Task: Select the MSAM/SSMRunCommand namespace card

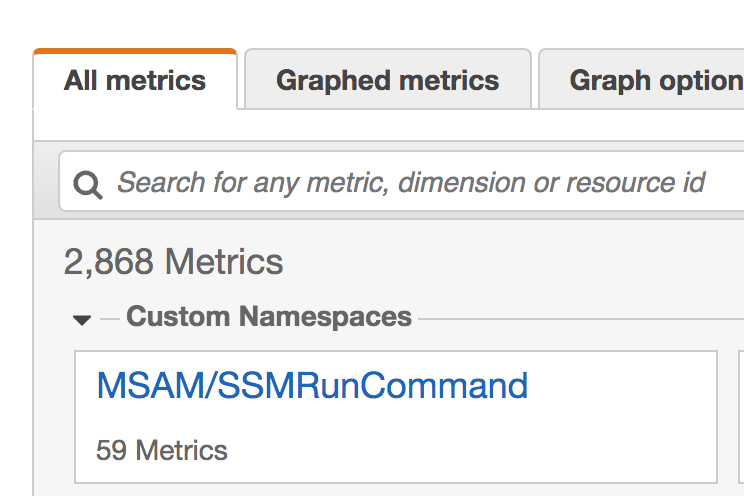Action: tap(396, 417)
